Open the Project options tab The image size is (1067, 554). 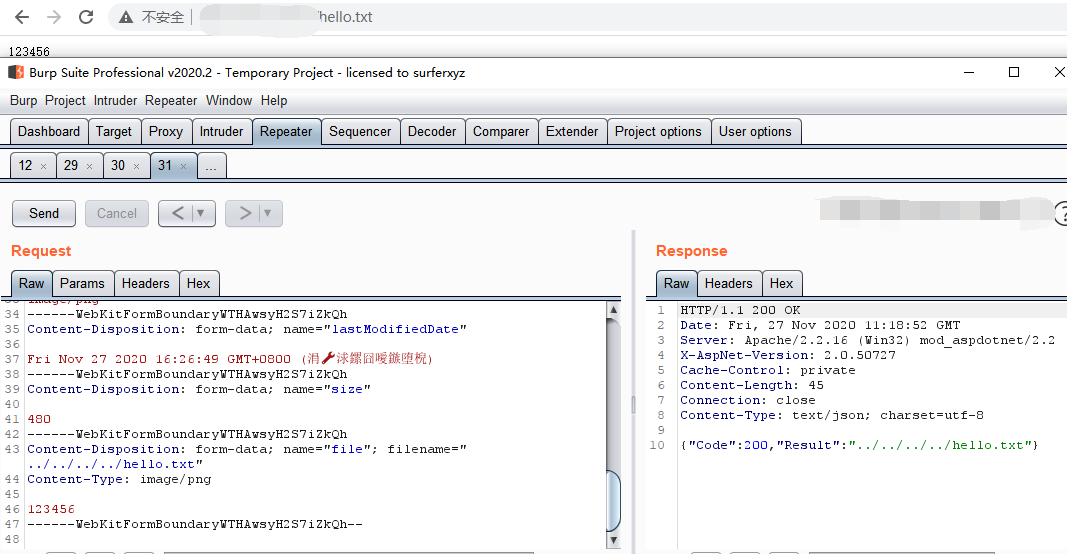(658, 131)
